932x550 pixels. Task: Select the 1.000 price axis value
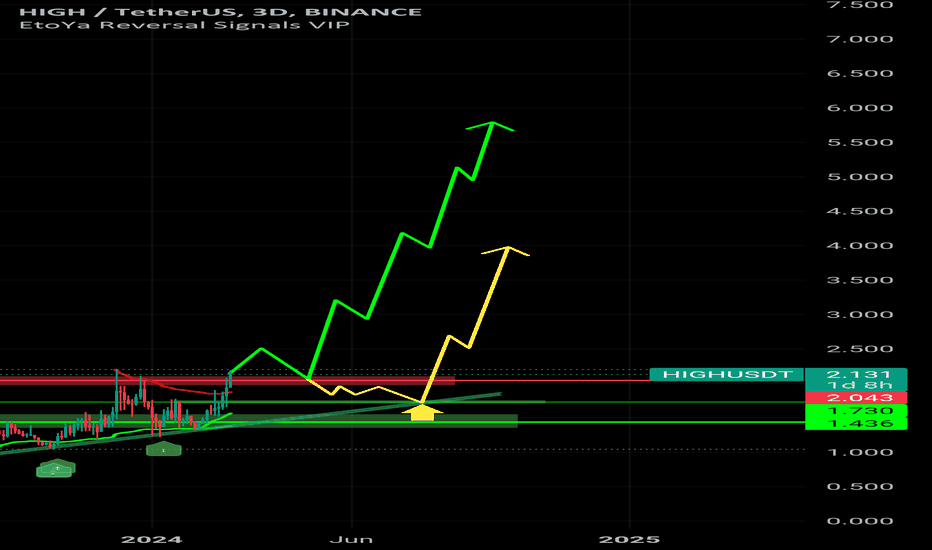(859, 452)
